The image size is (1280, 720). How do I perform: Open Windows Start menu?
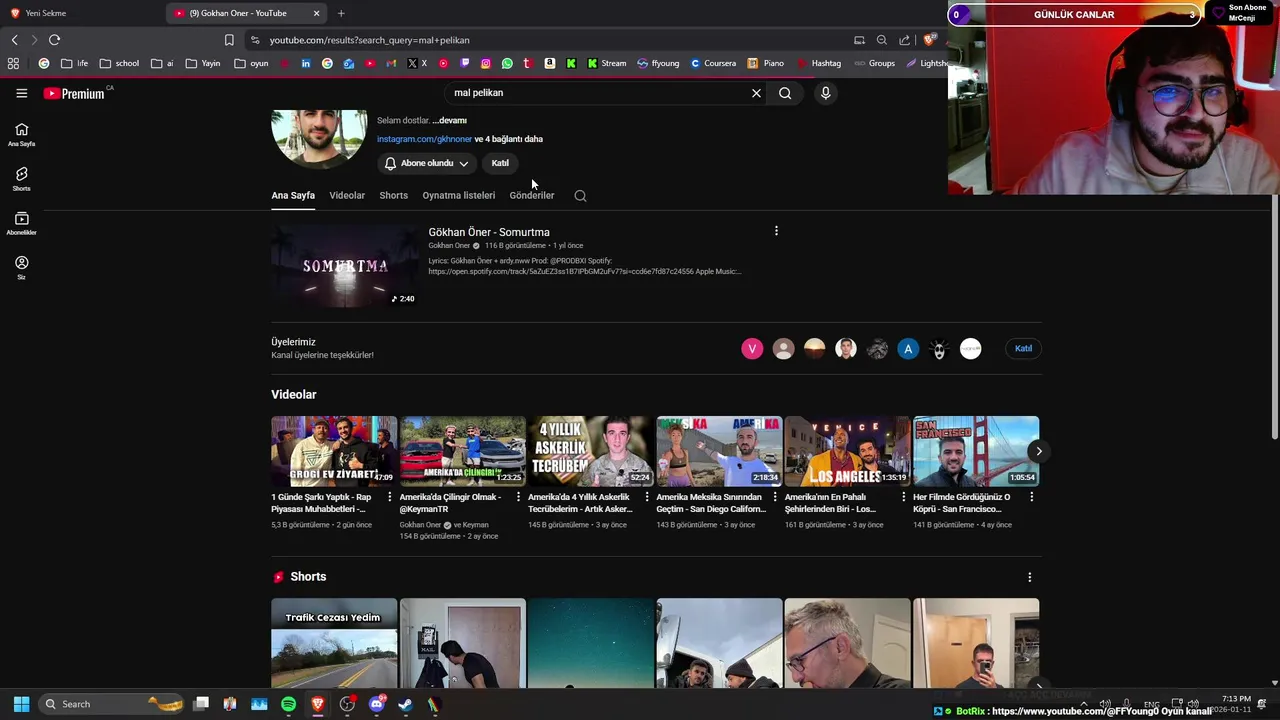pos(21,704)
